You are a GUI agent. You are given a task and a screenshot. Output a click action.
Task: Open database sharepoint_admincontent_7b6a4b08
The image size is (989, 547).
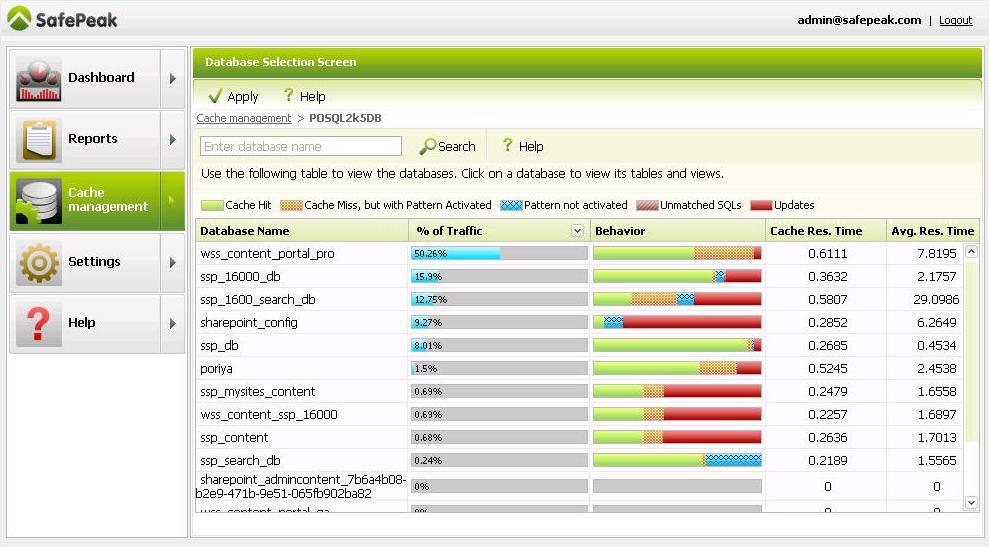(x=301, y=486)
